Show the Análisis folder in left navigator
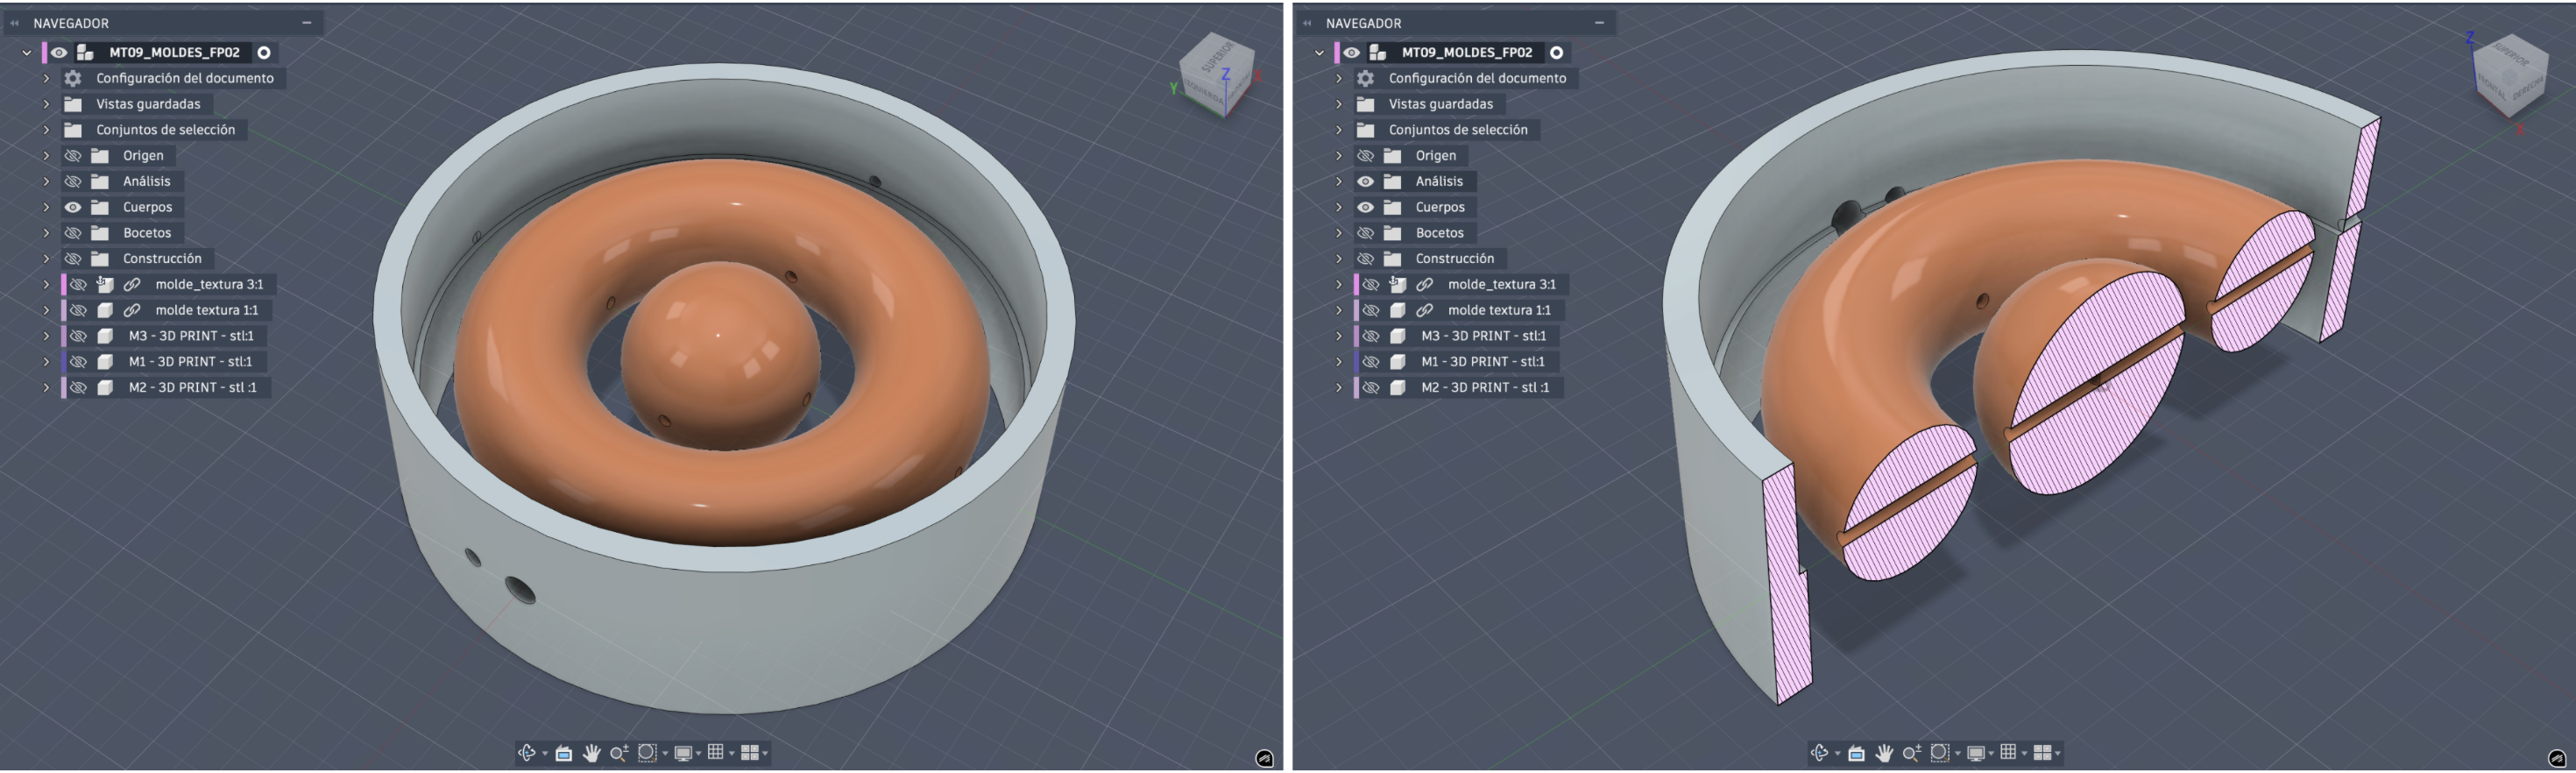2576x773 pixels. (x=73, y=182)
